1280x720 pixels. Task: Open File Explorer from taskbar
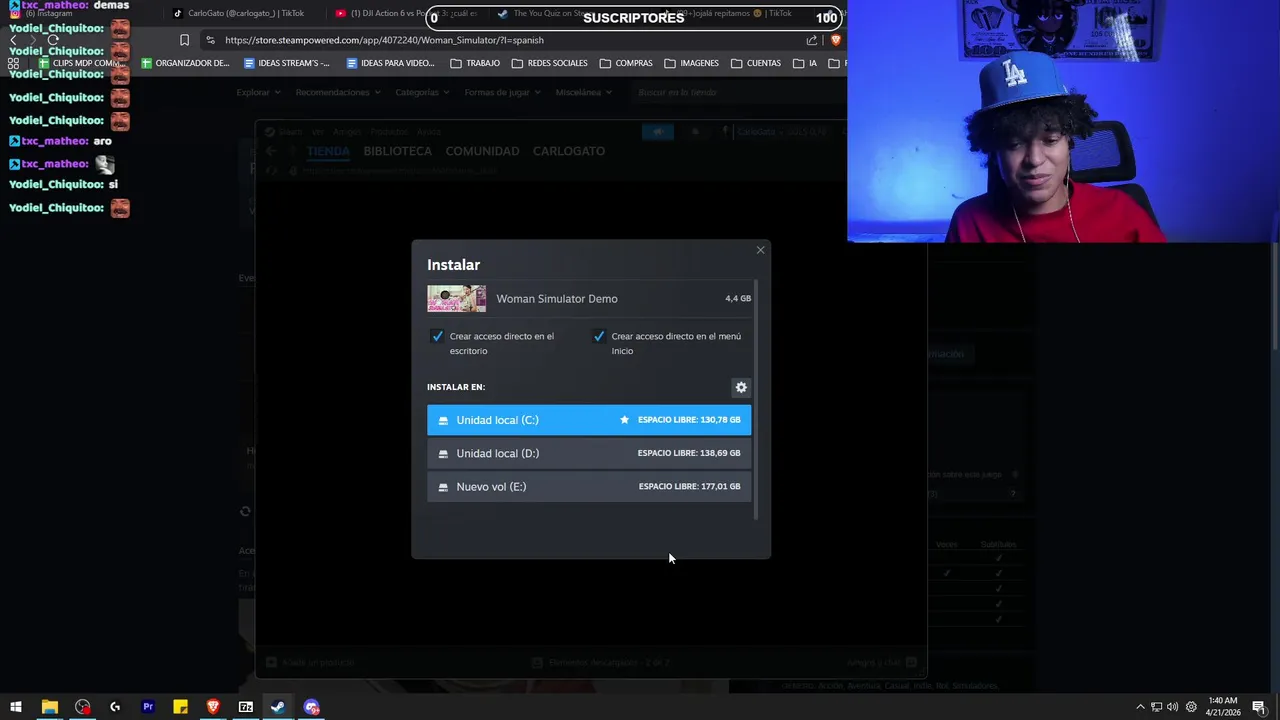[x=49, y=707]
